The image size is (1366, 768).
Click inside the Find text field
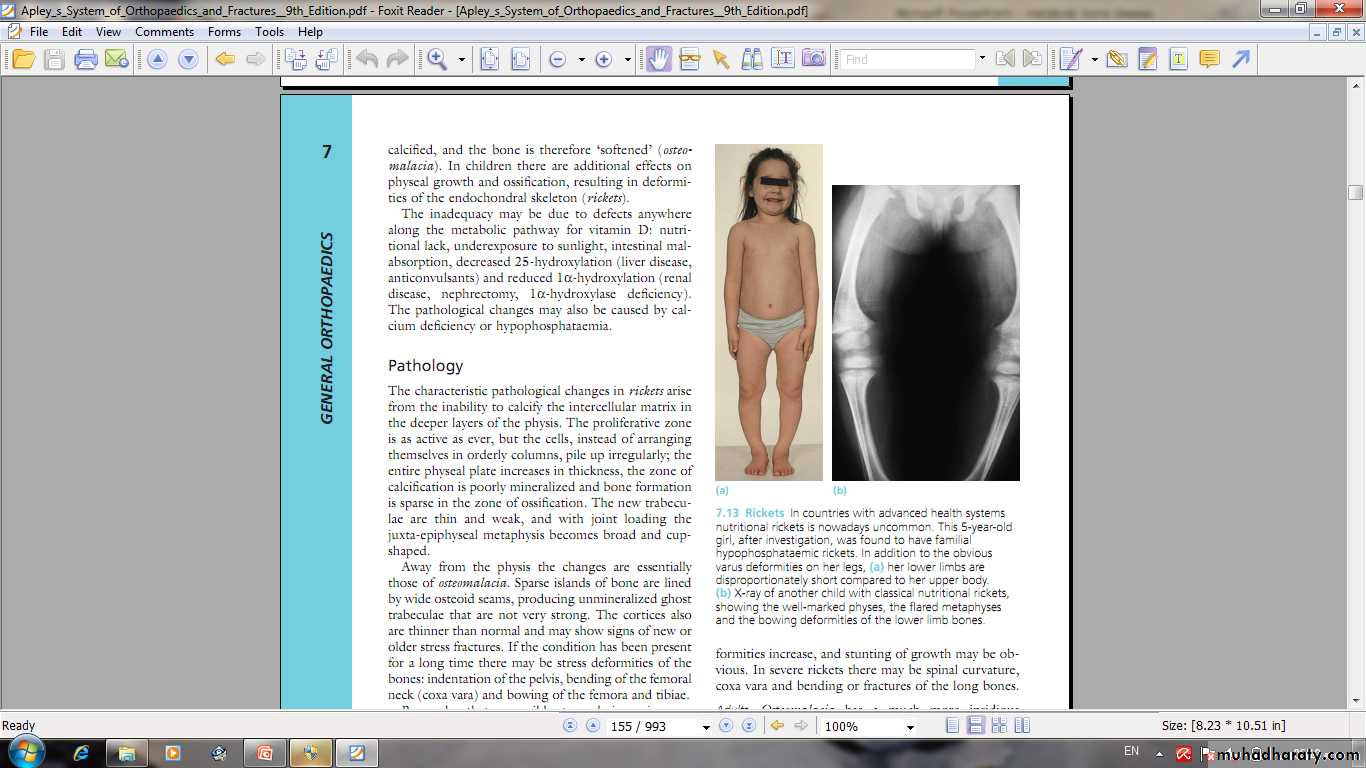click(x=906, y=59)
